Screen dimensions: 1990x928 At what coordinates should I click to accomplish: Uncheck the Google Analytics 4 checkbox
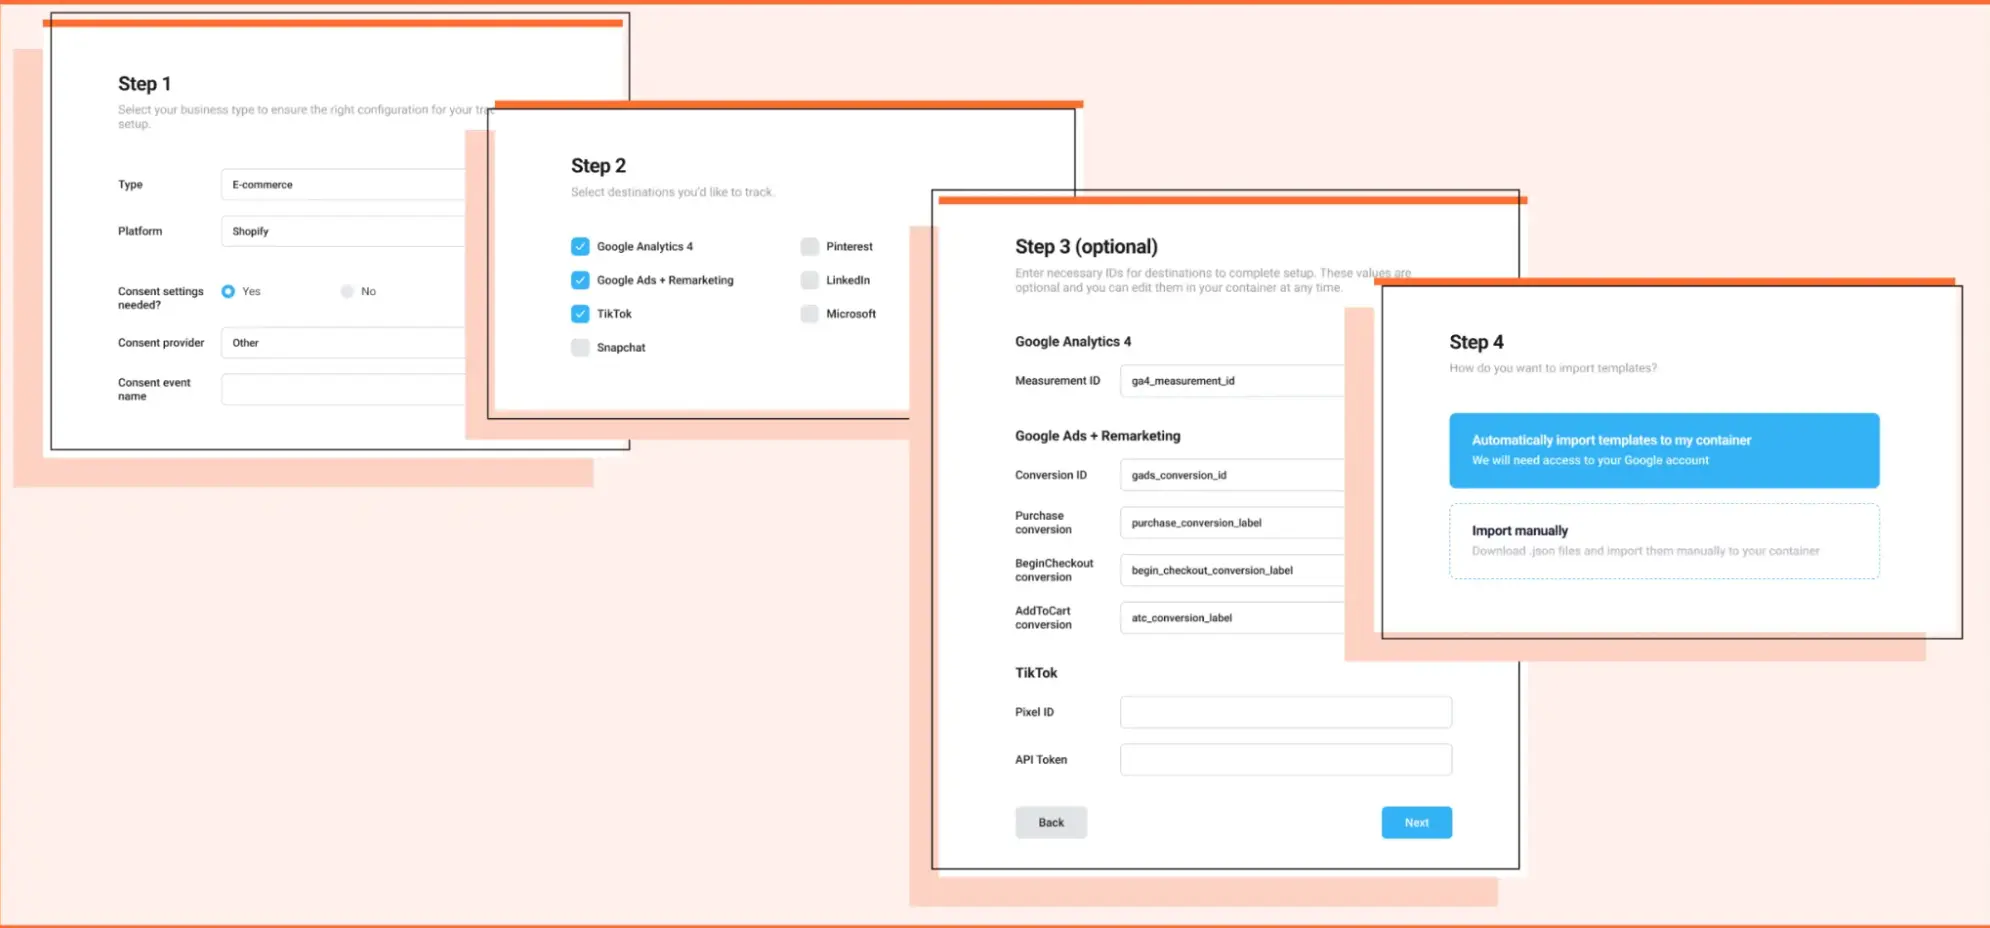point(580,246)
